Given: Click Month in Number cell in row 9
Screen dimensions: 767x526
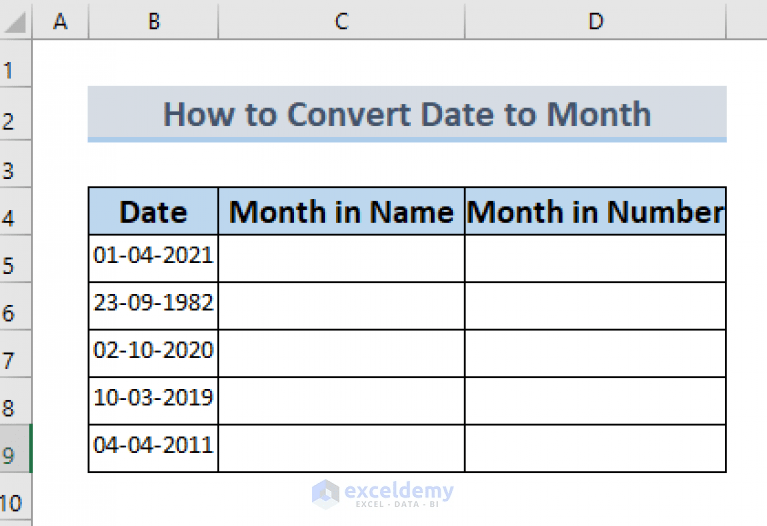Looking at the screenshot, I should (x=595, y=449).
